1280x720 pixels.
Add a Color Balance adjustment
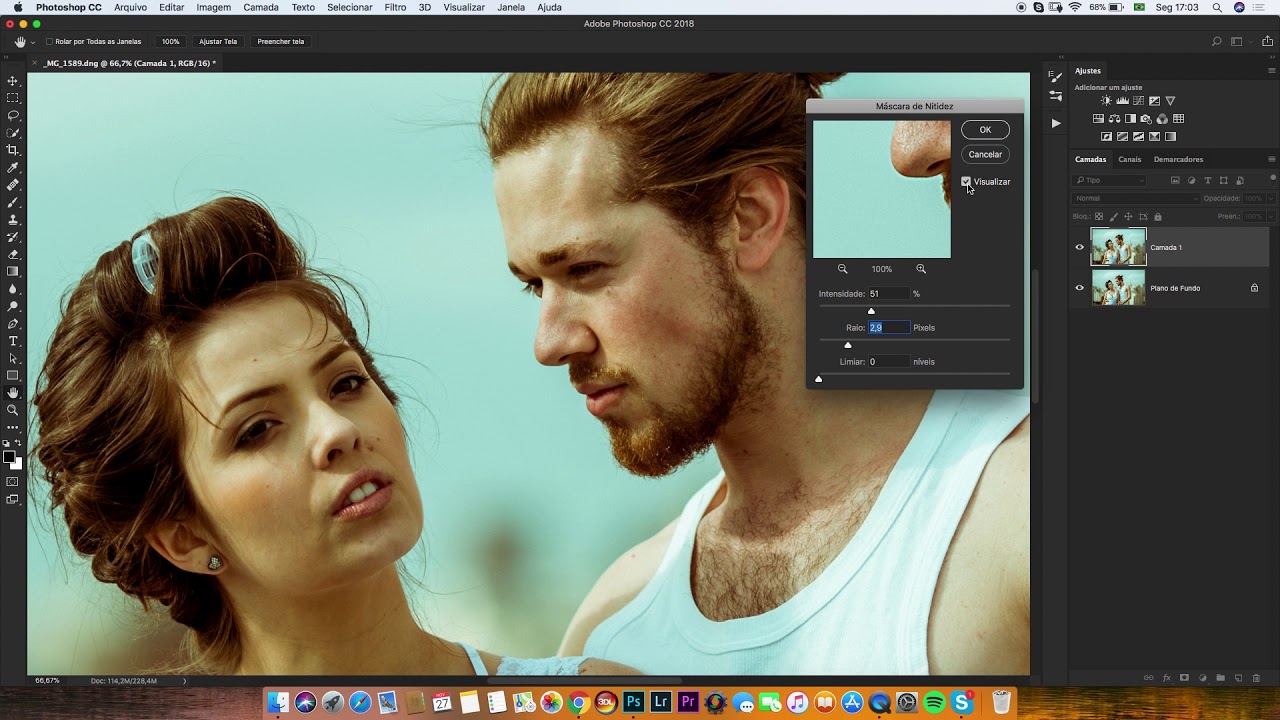click(x=1114, y=119)
